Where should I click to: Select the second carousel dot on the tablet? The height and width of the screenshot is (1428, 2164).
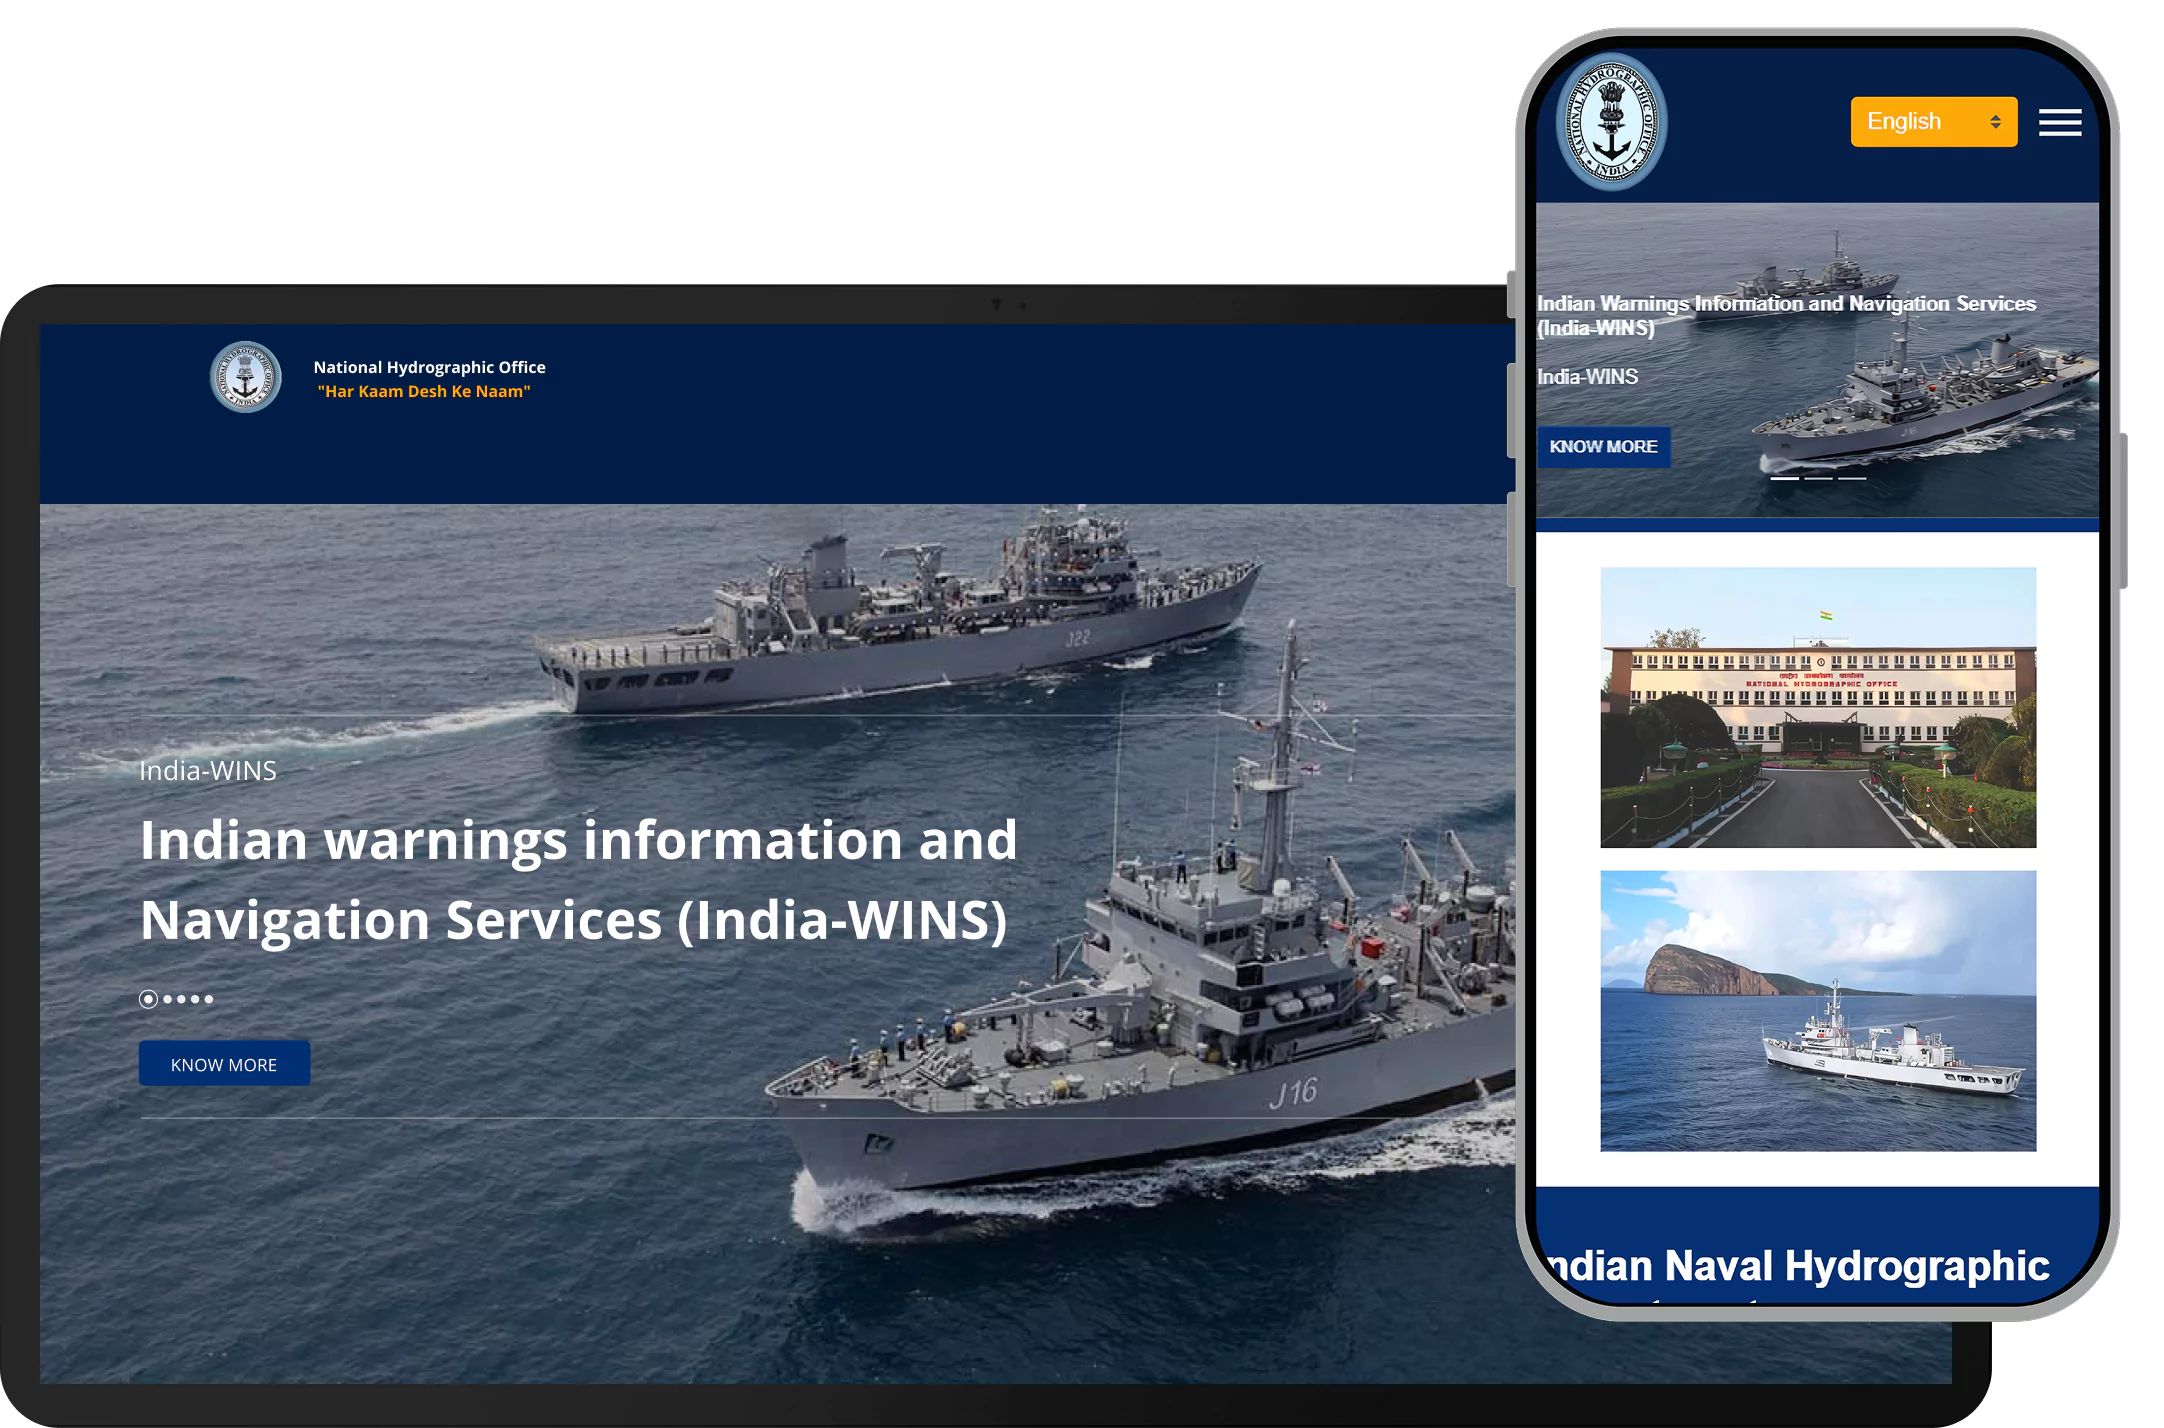tap(168, 999)
